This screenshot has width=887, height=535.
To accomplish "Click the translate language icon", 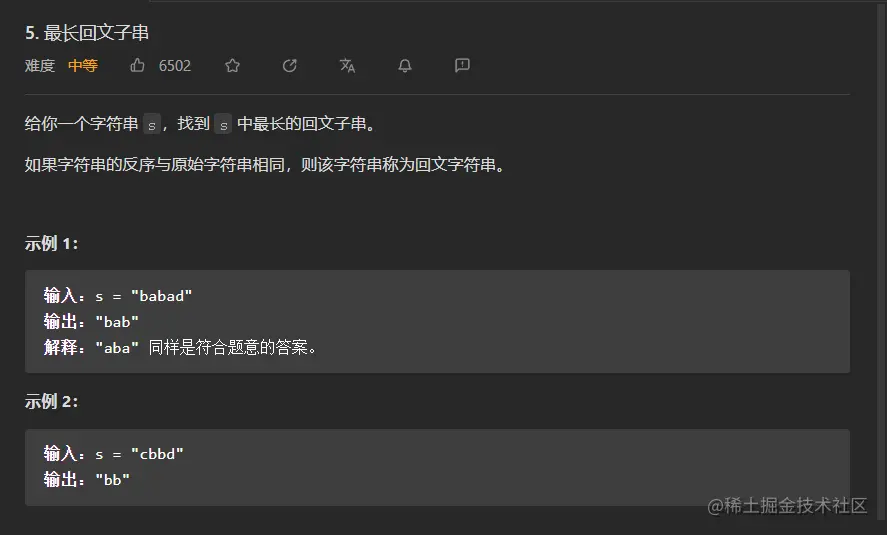I will [x=347, y=66].
